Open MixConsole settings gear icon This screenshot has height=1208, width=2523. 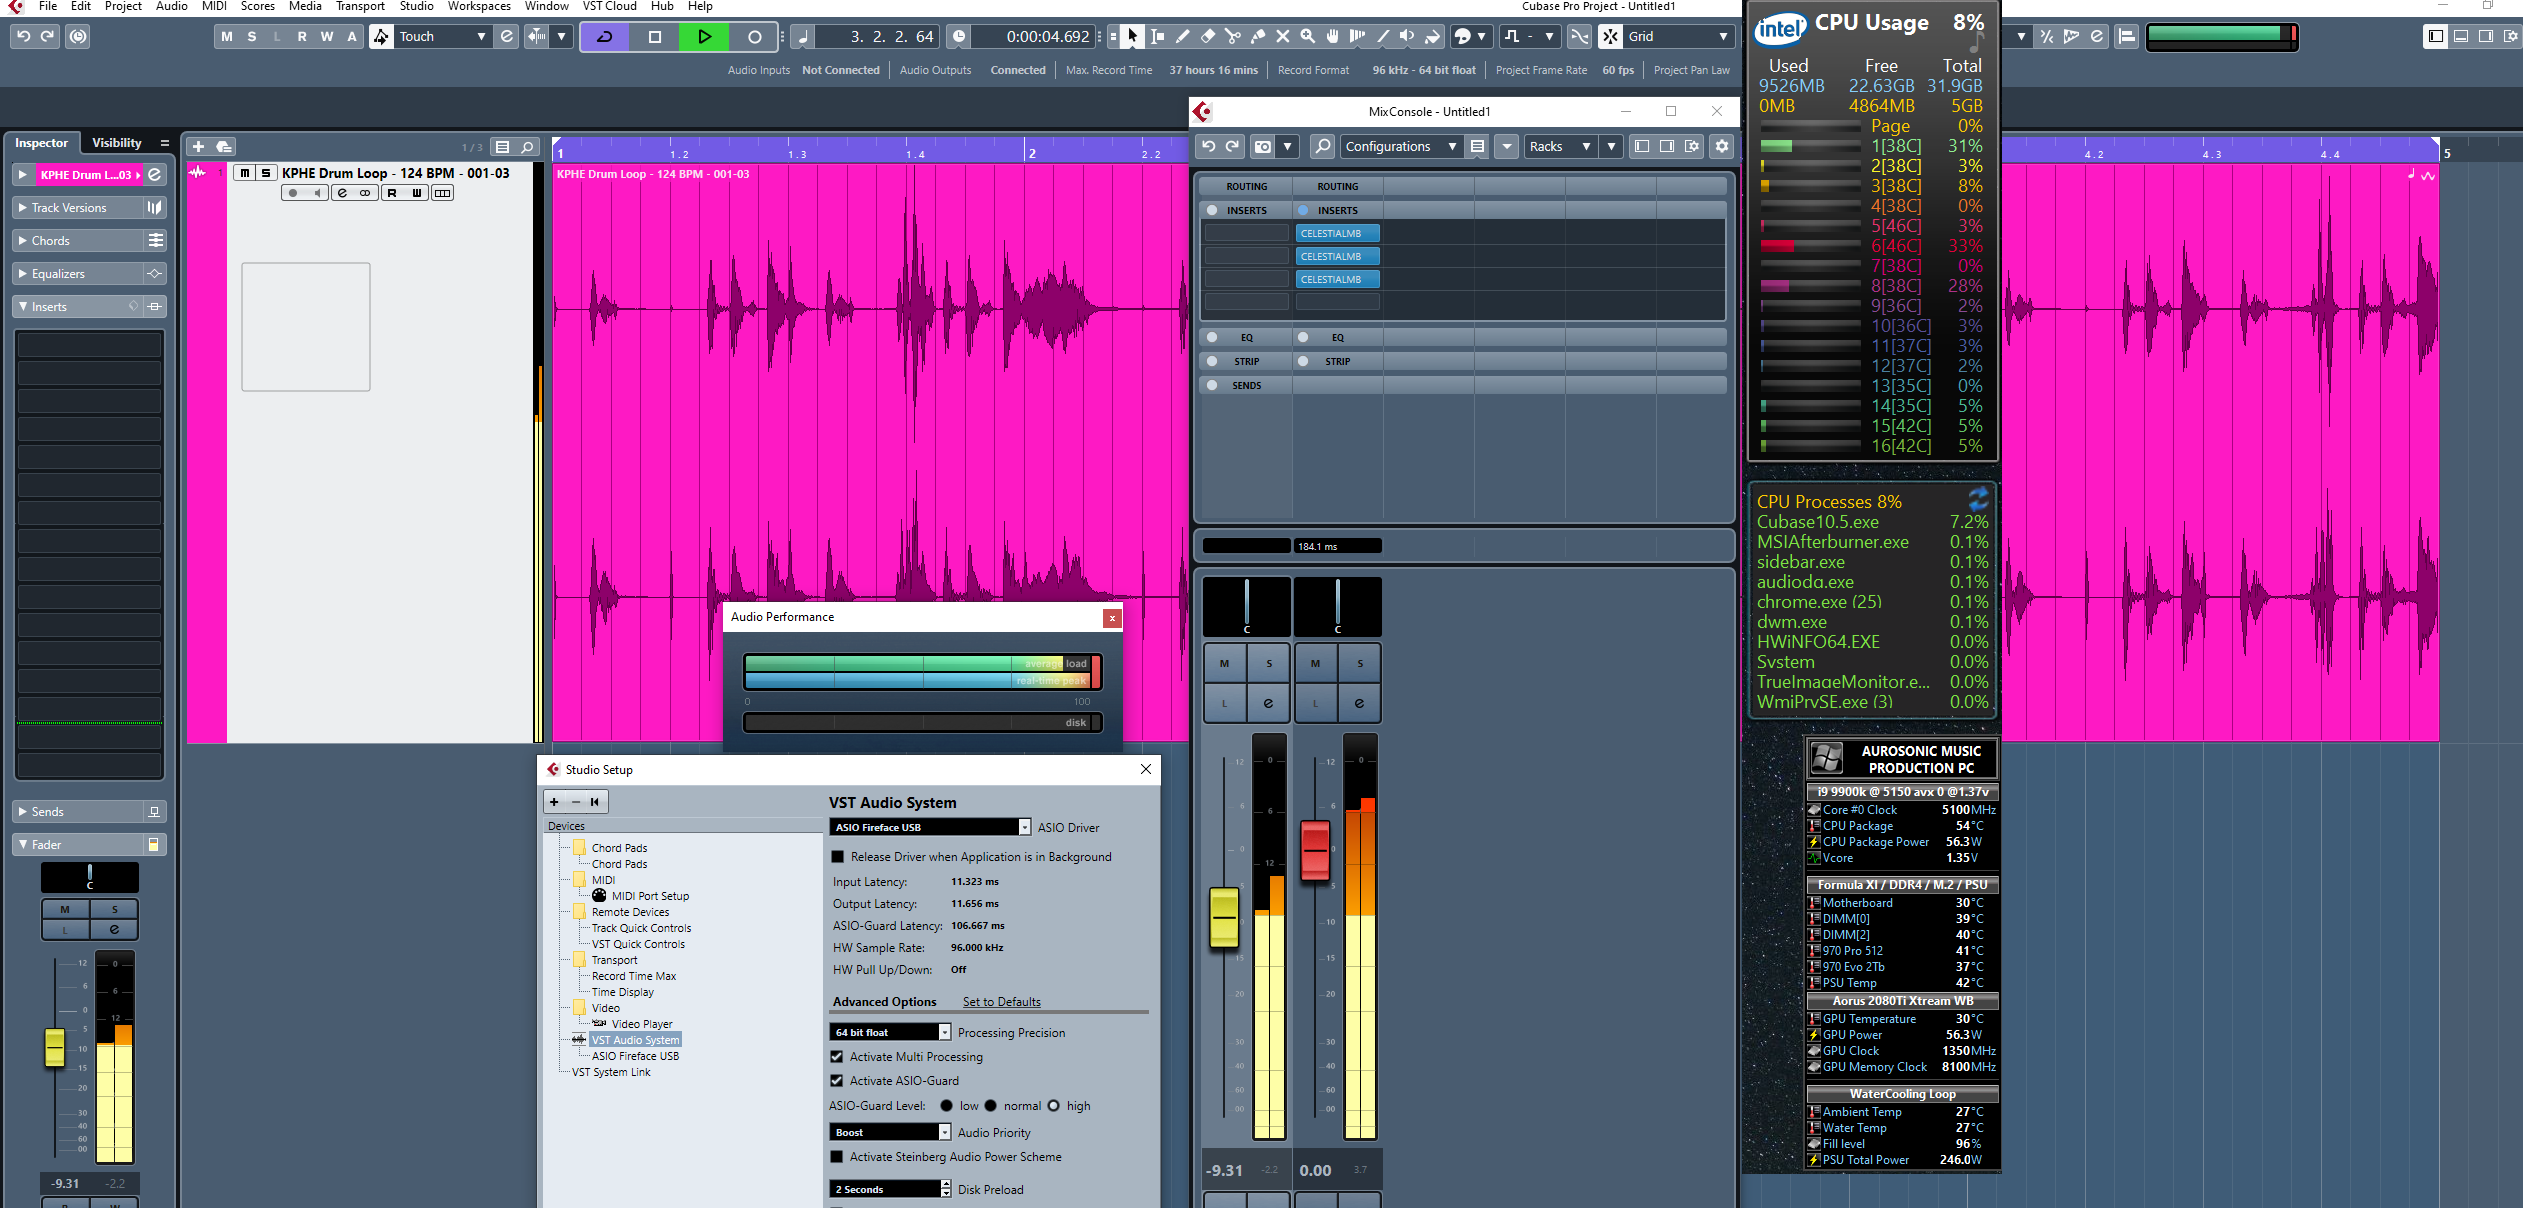tap(1722, 146)
